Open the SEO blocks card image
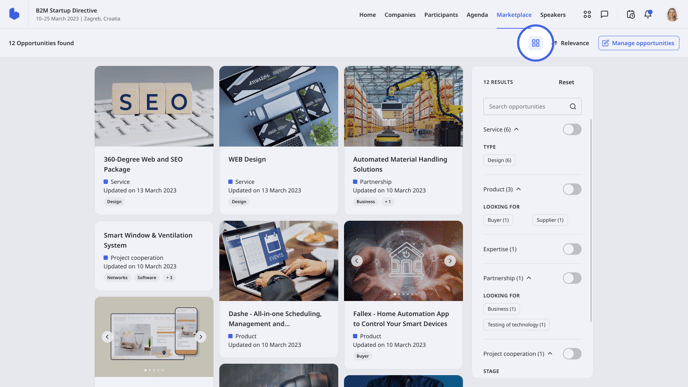 click(154, 106)
